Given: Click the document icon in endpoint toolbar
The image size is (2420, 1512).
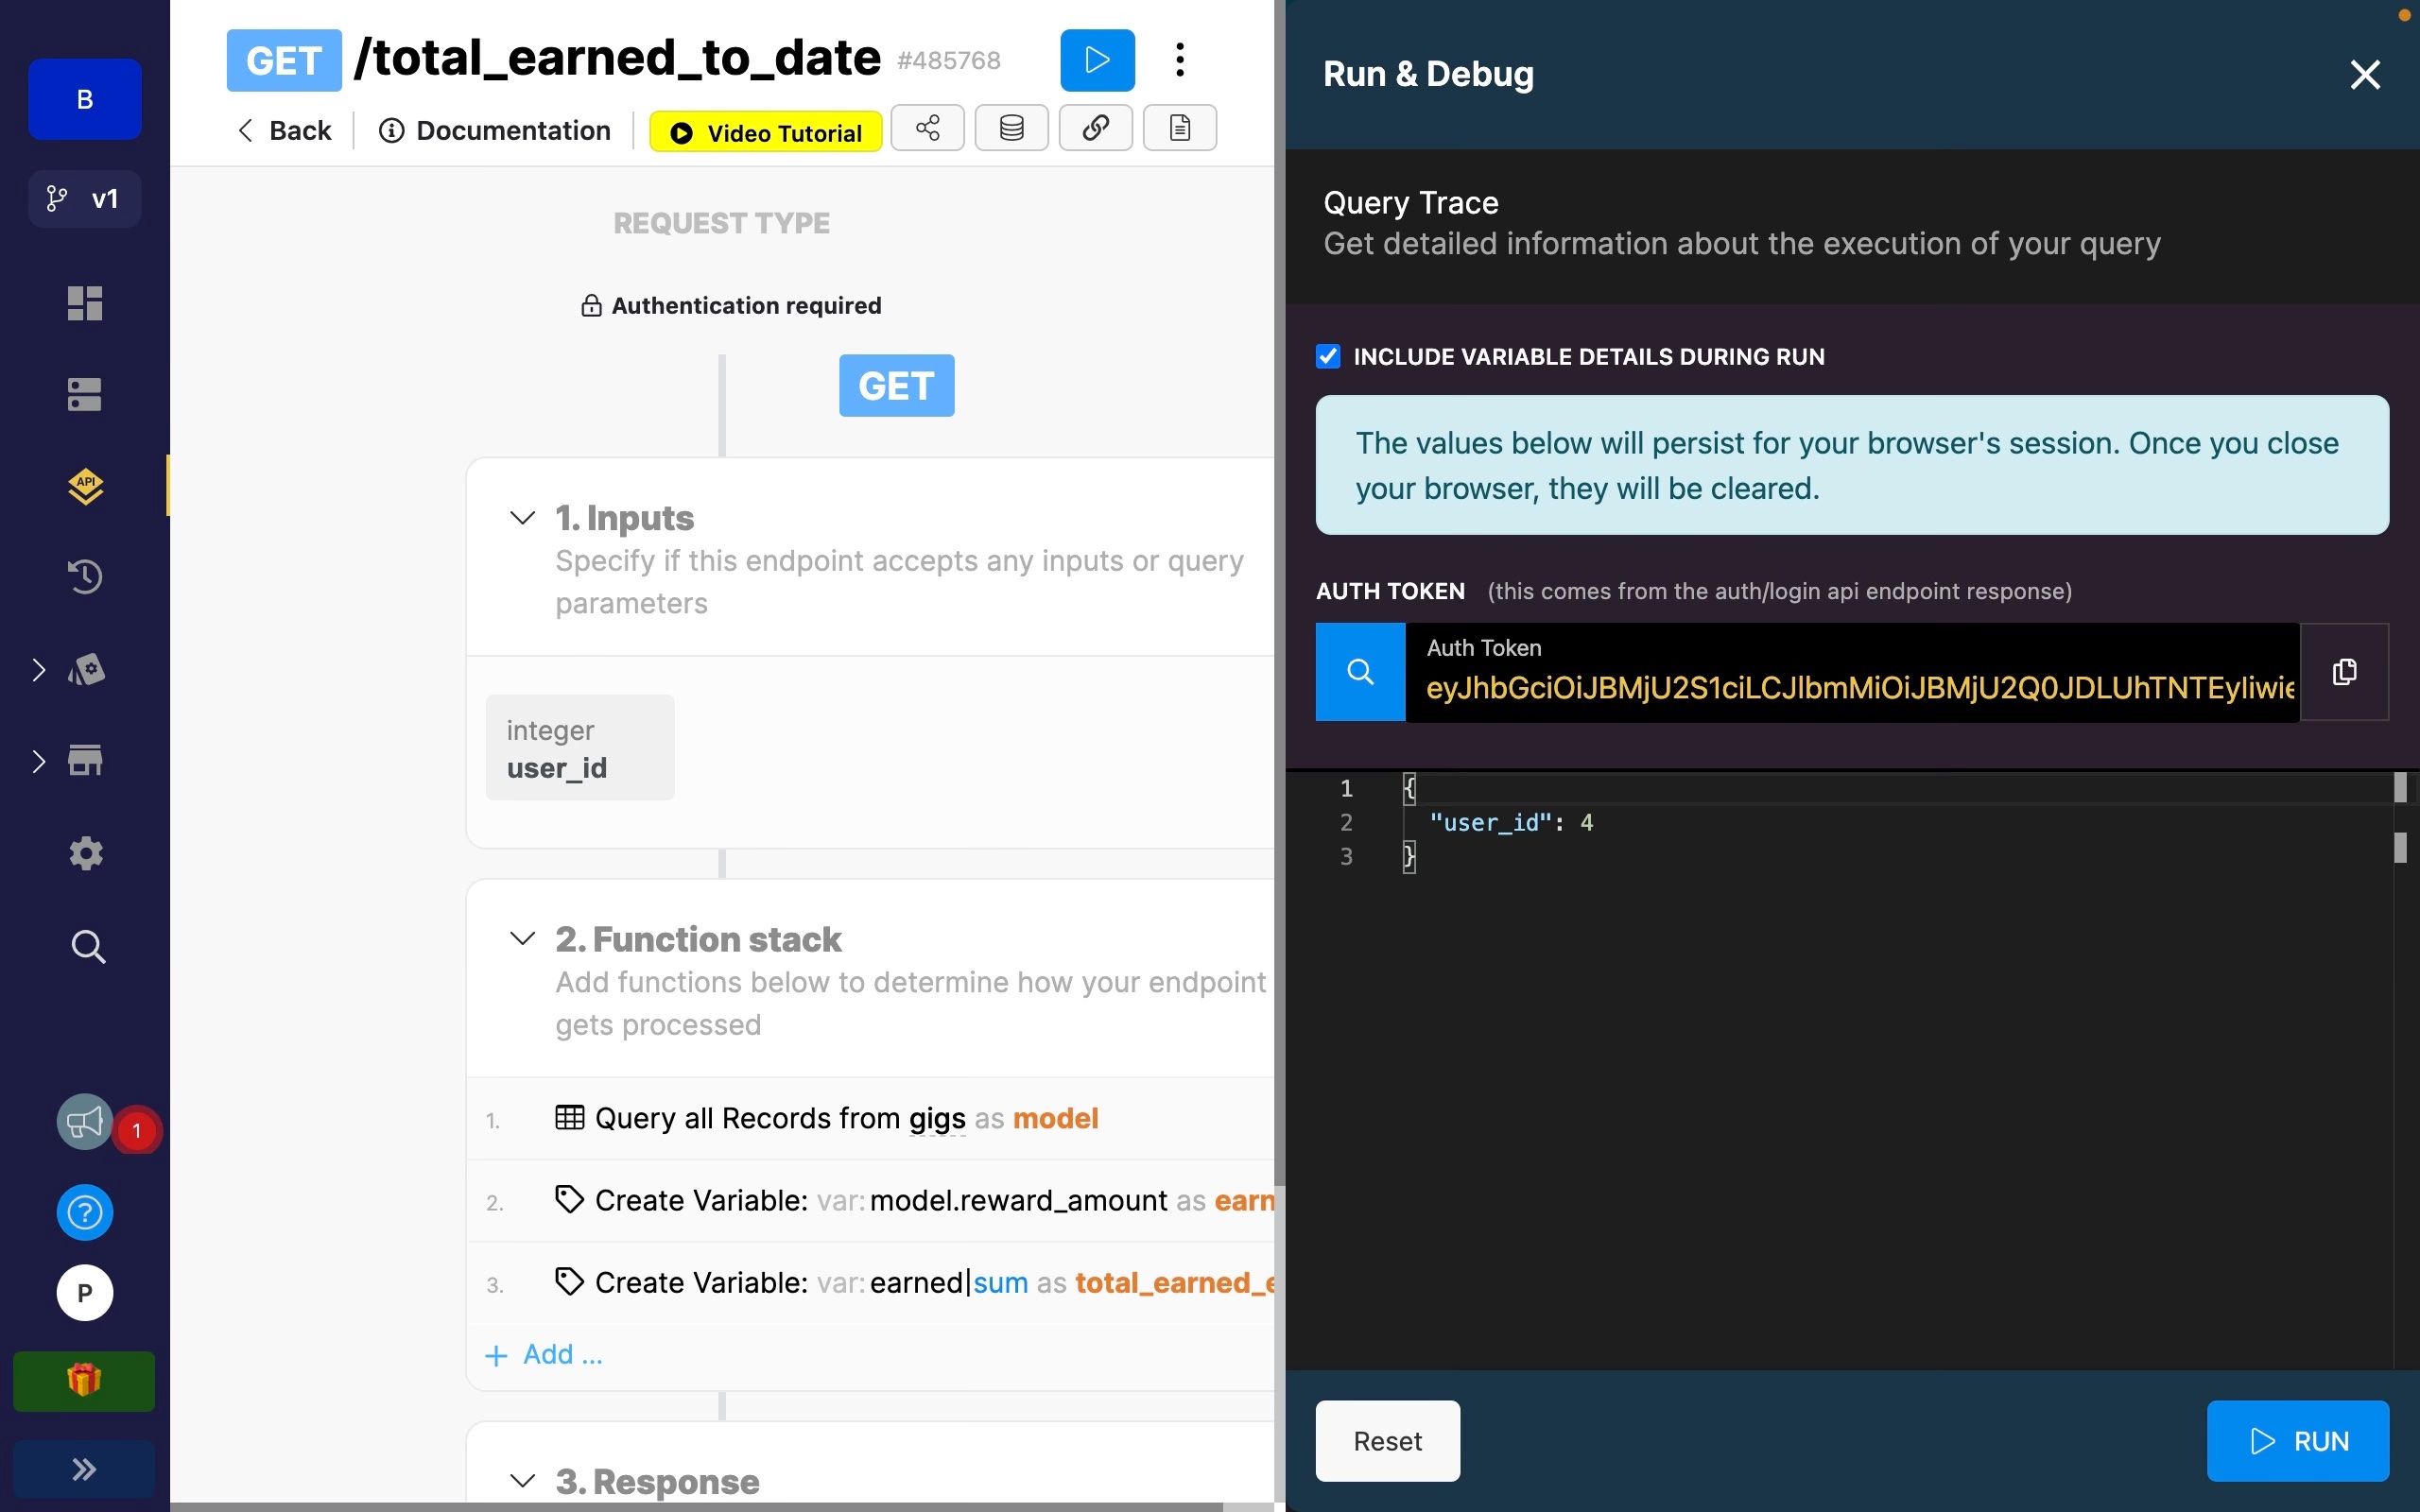Looking at the screenshot, I should [1180, 128].
